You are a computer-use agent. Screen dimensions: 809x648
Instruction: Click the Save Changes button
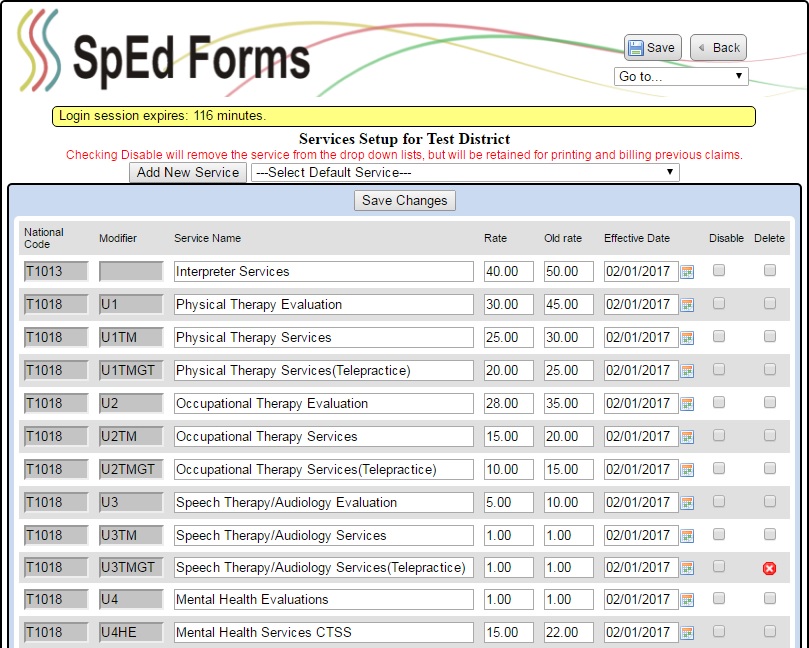405,201
